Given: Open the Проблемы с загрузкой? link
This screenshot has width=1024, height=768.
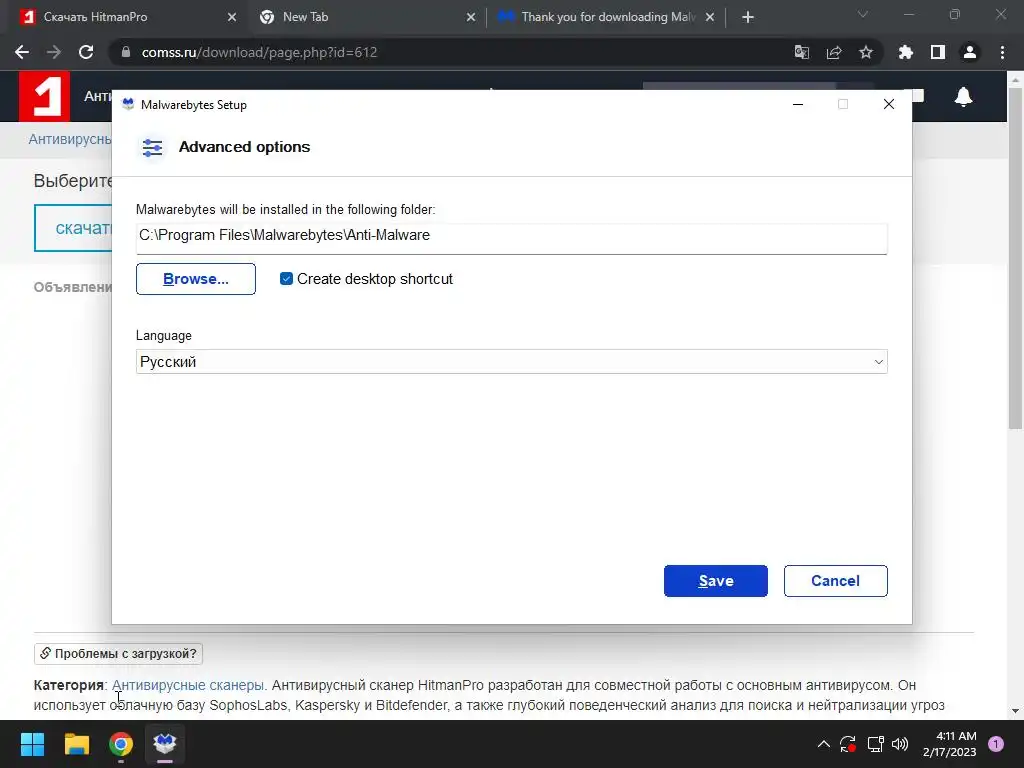Looking at the screenshot, I should pyautogui.click(x=118, y=654).
